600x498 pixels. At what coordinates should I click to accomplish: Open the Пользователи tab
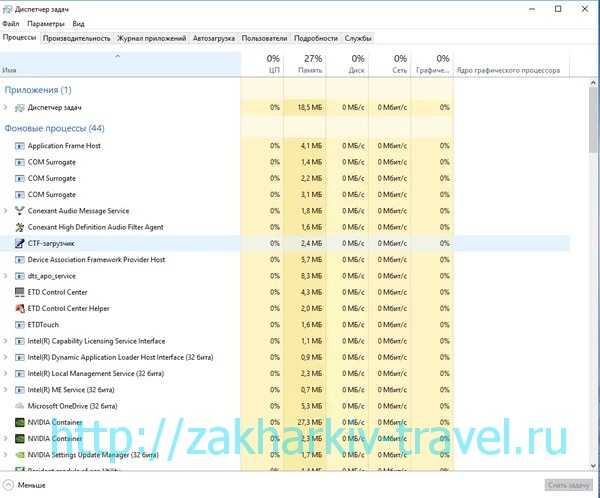point(264,38)
